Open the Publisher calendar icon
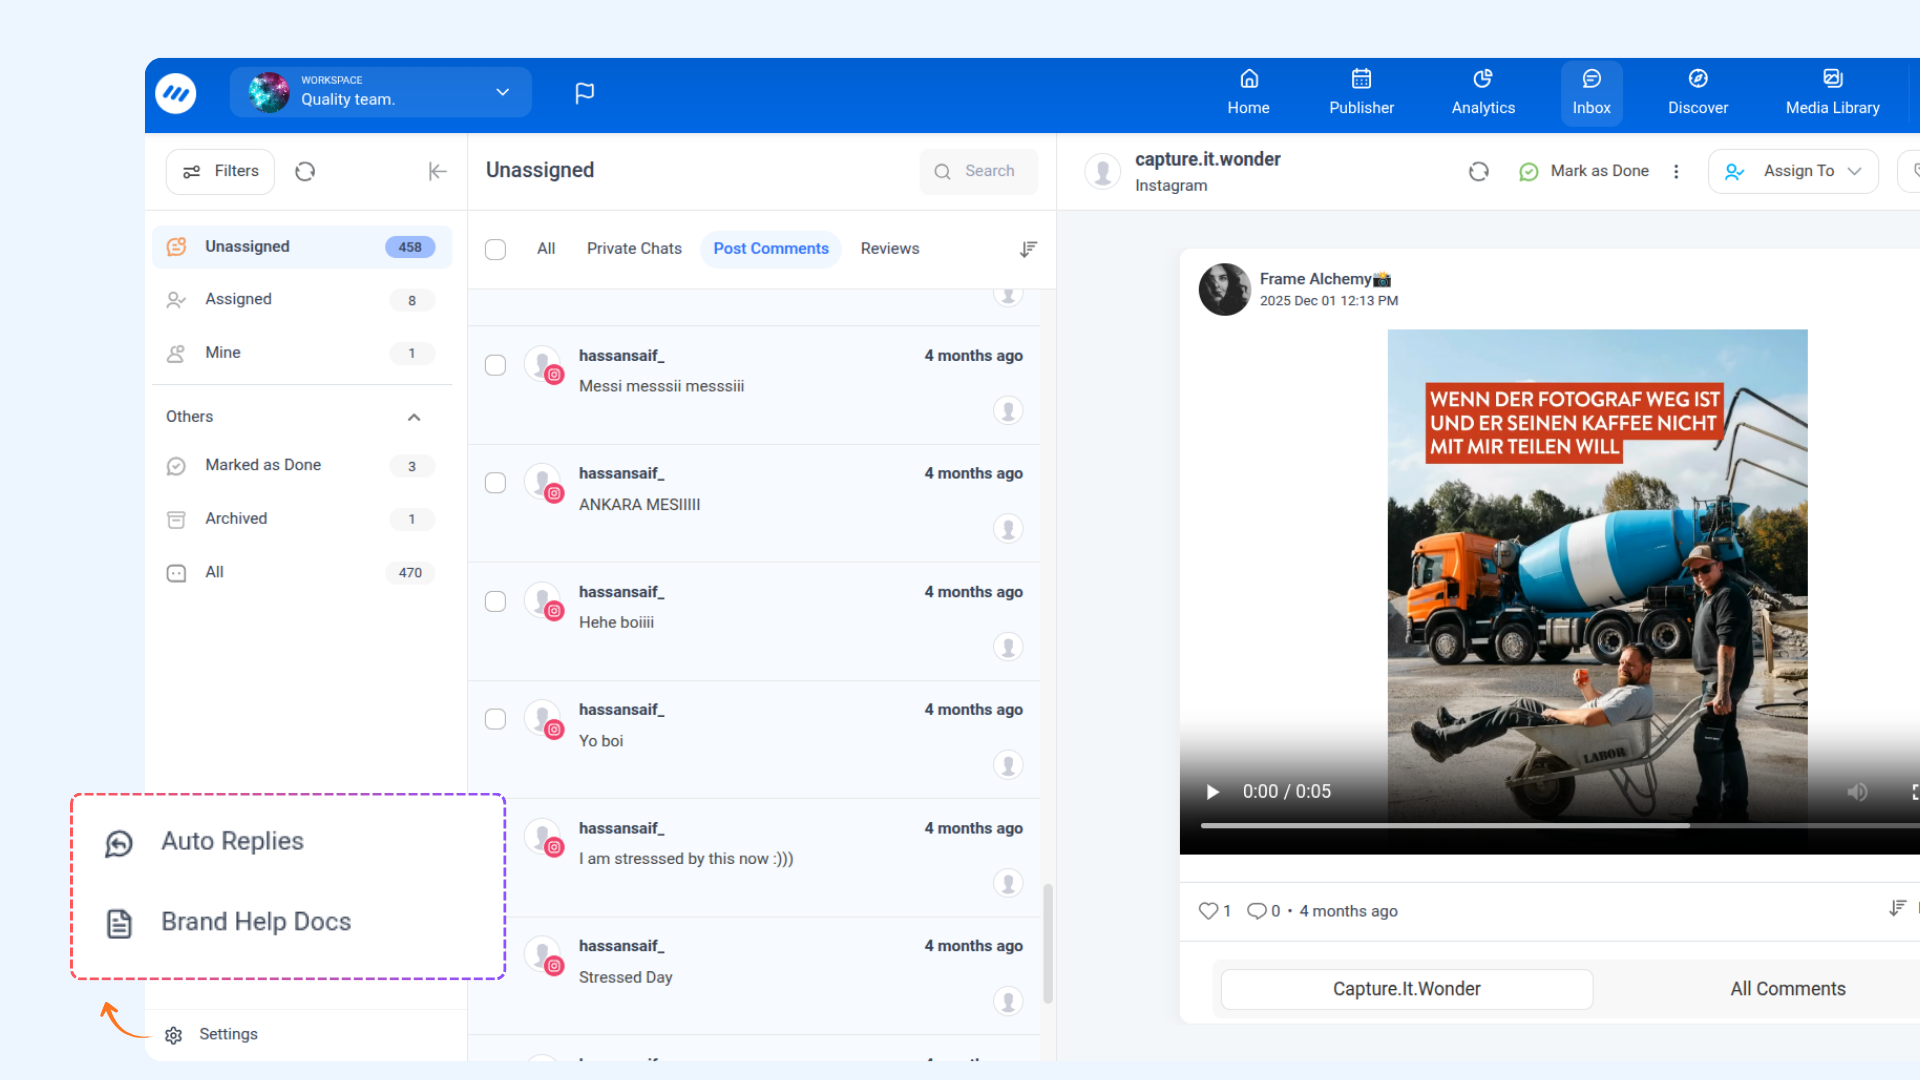The height and width of the screenshot is (1080, 1920). (1361, 79)
